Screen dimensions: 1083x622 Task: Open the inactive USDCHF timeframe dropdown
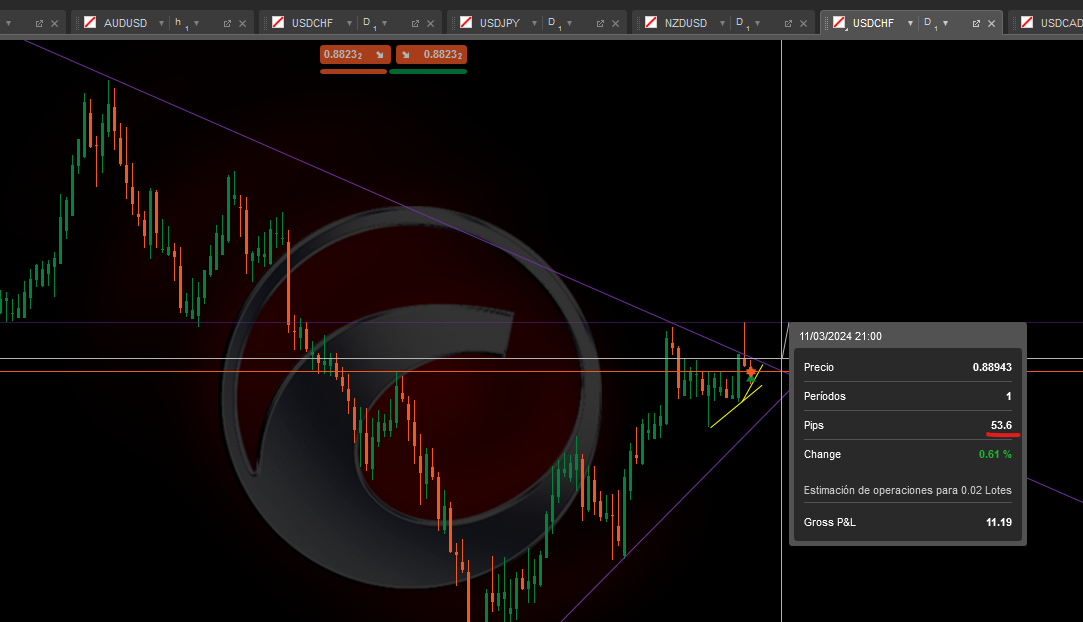385,23
